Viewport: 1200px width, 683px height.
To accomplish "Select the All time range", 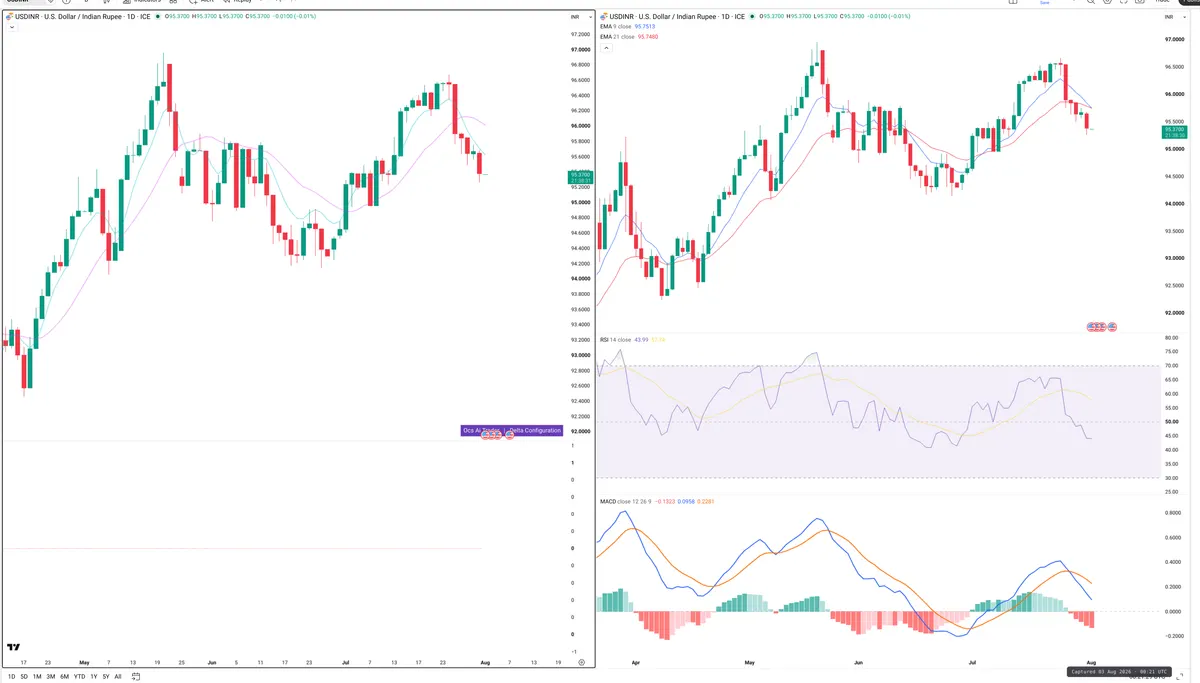I will (118, 676).
